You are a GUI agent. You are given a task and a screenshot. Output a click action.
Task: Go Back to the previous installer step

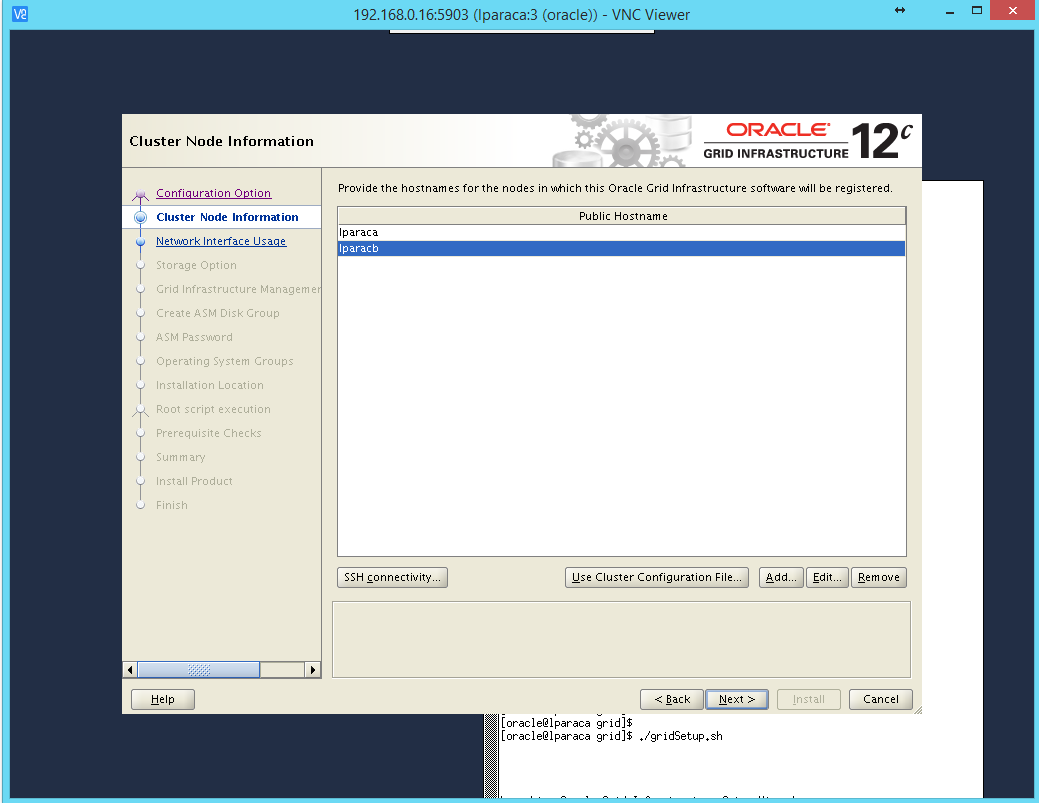pyautogui.click(x=672, y=699)
